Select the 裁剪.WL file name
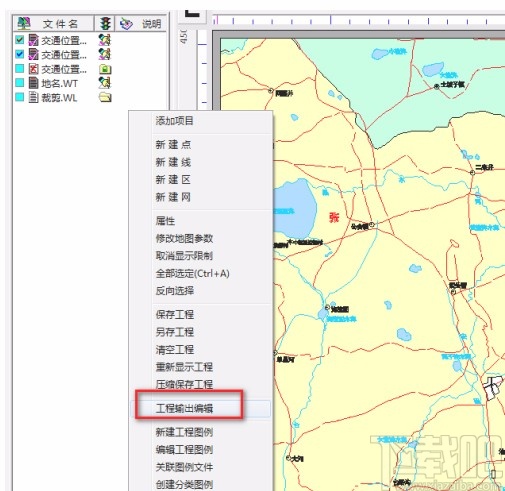 59,98
